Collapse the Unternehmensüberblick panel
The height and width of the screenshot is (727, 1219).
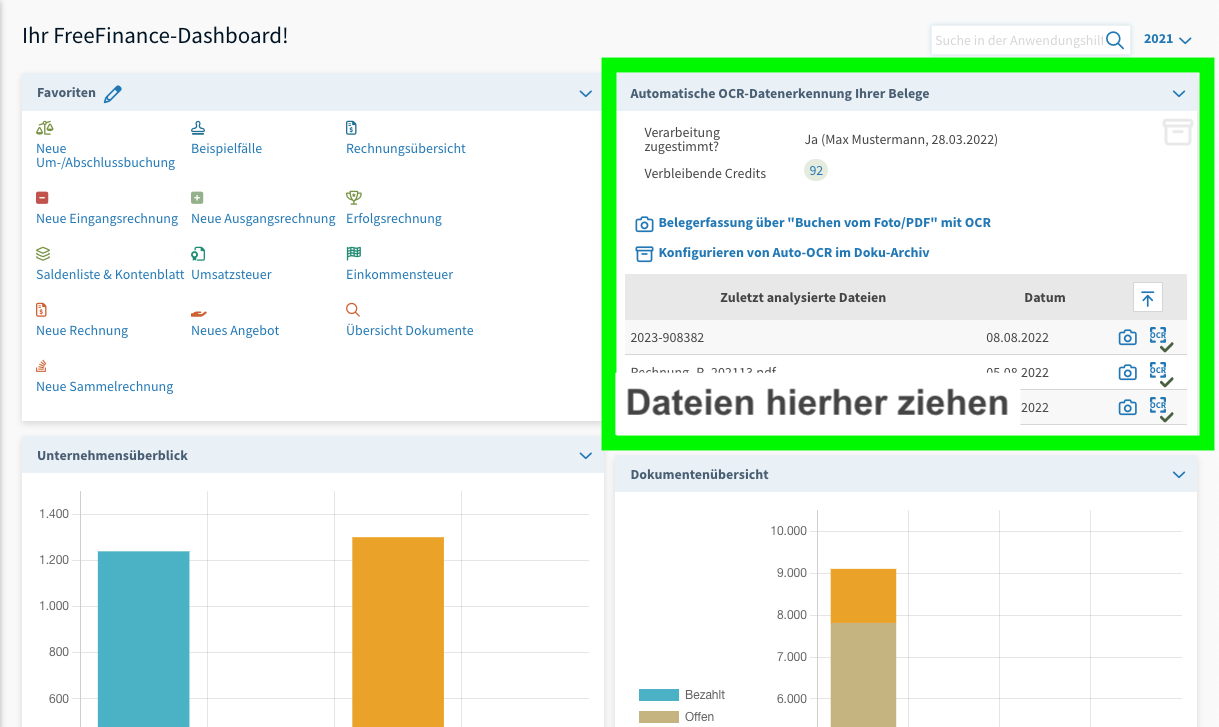click(586, 456)
